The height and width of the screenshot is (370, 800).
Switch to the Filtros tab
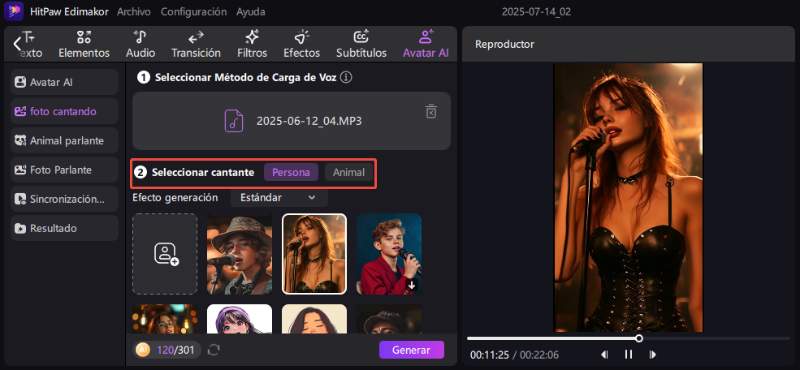click(252, 44)
